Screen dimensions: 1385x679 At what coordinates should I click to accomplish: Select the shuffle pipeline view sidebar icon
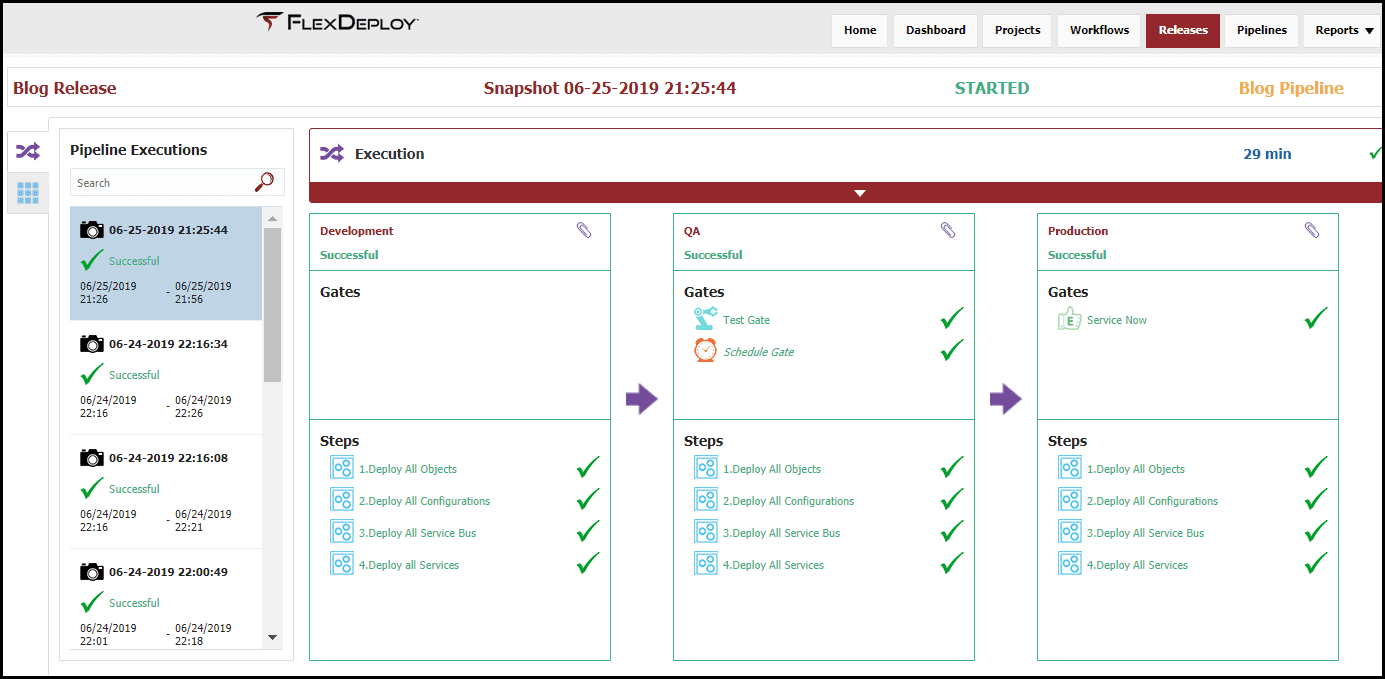click(x=28, y=152)
